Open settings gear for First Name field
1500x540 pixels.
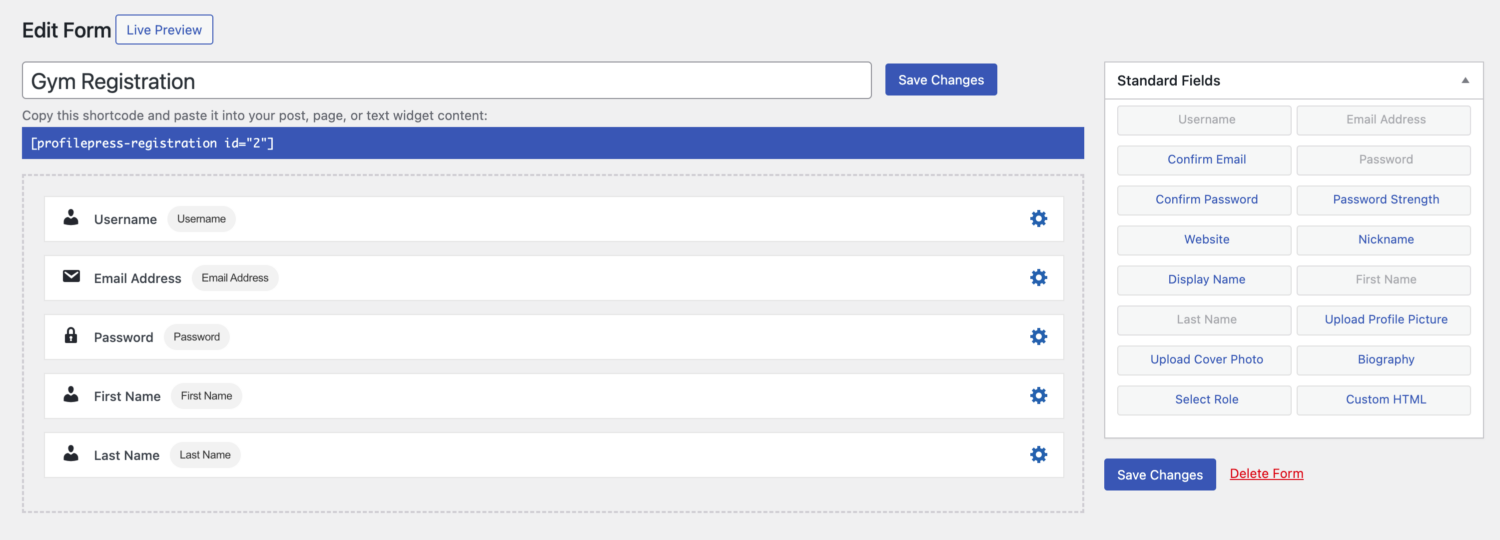coord(1038,395)
